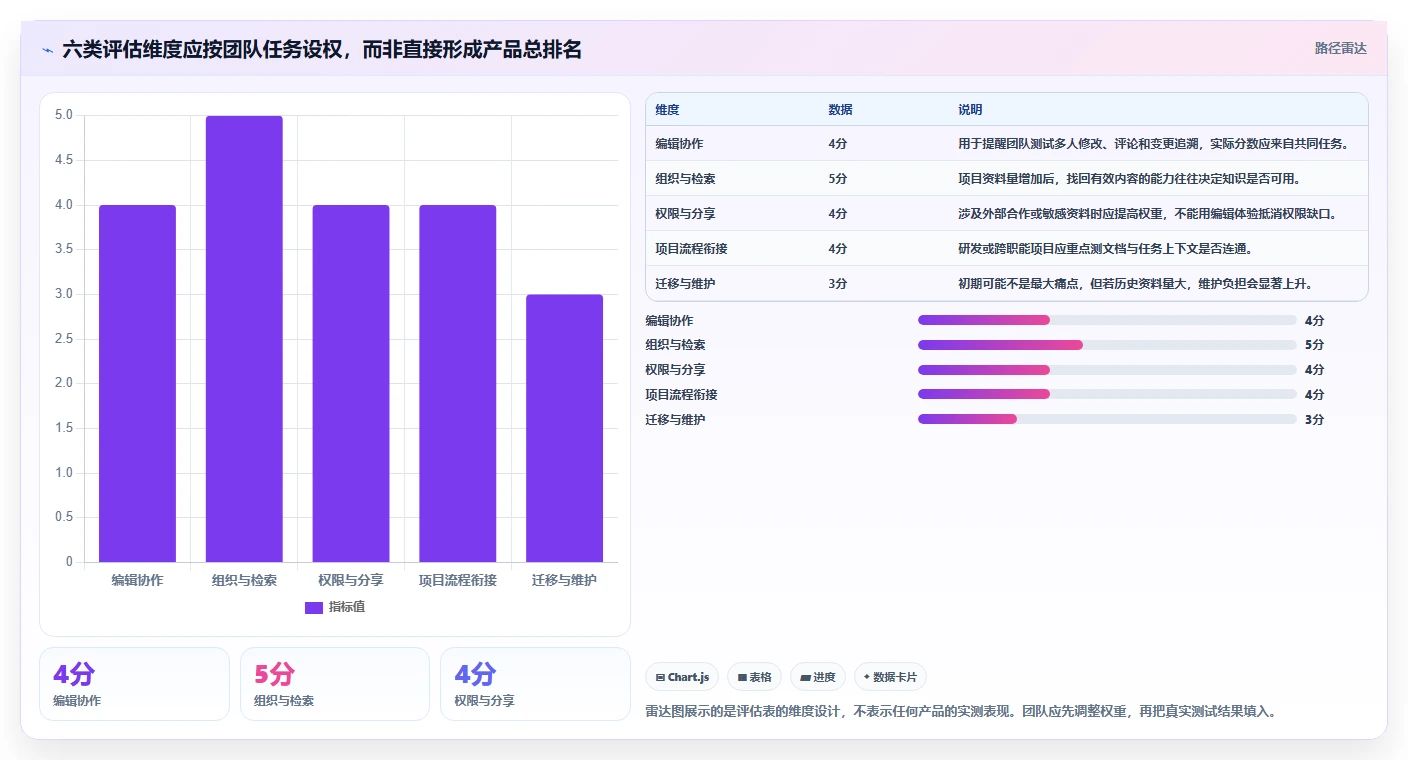
Task: Open the 4分 权限与分享 data card
Action: [x=535, y=684]
